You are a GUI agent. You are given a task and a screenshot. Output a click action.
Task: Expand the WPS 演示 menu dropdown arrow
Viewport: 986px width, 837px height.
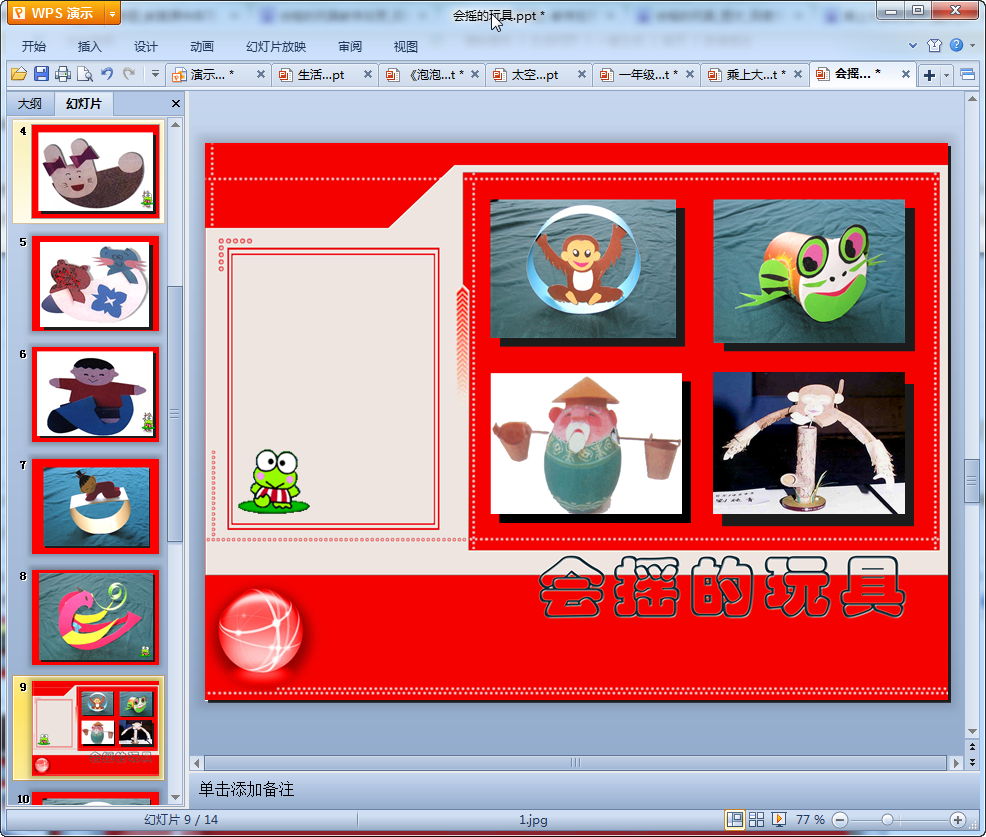click(x=112, y=13)
